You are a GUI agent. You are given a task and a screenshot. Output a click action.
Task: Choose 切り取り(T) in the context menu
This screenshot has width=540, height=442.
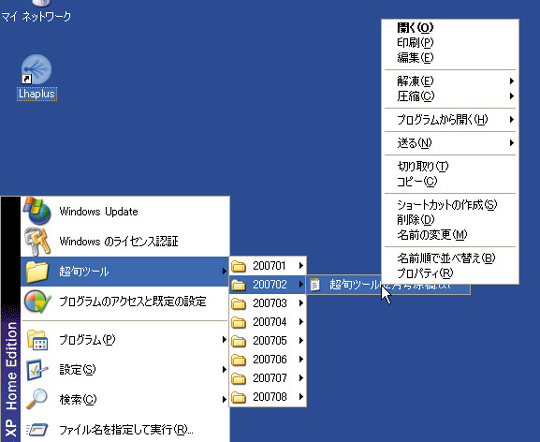[450, 166]
